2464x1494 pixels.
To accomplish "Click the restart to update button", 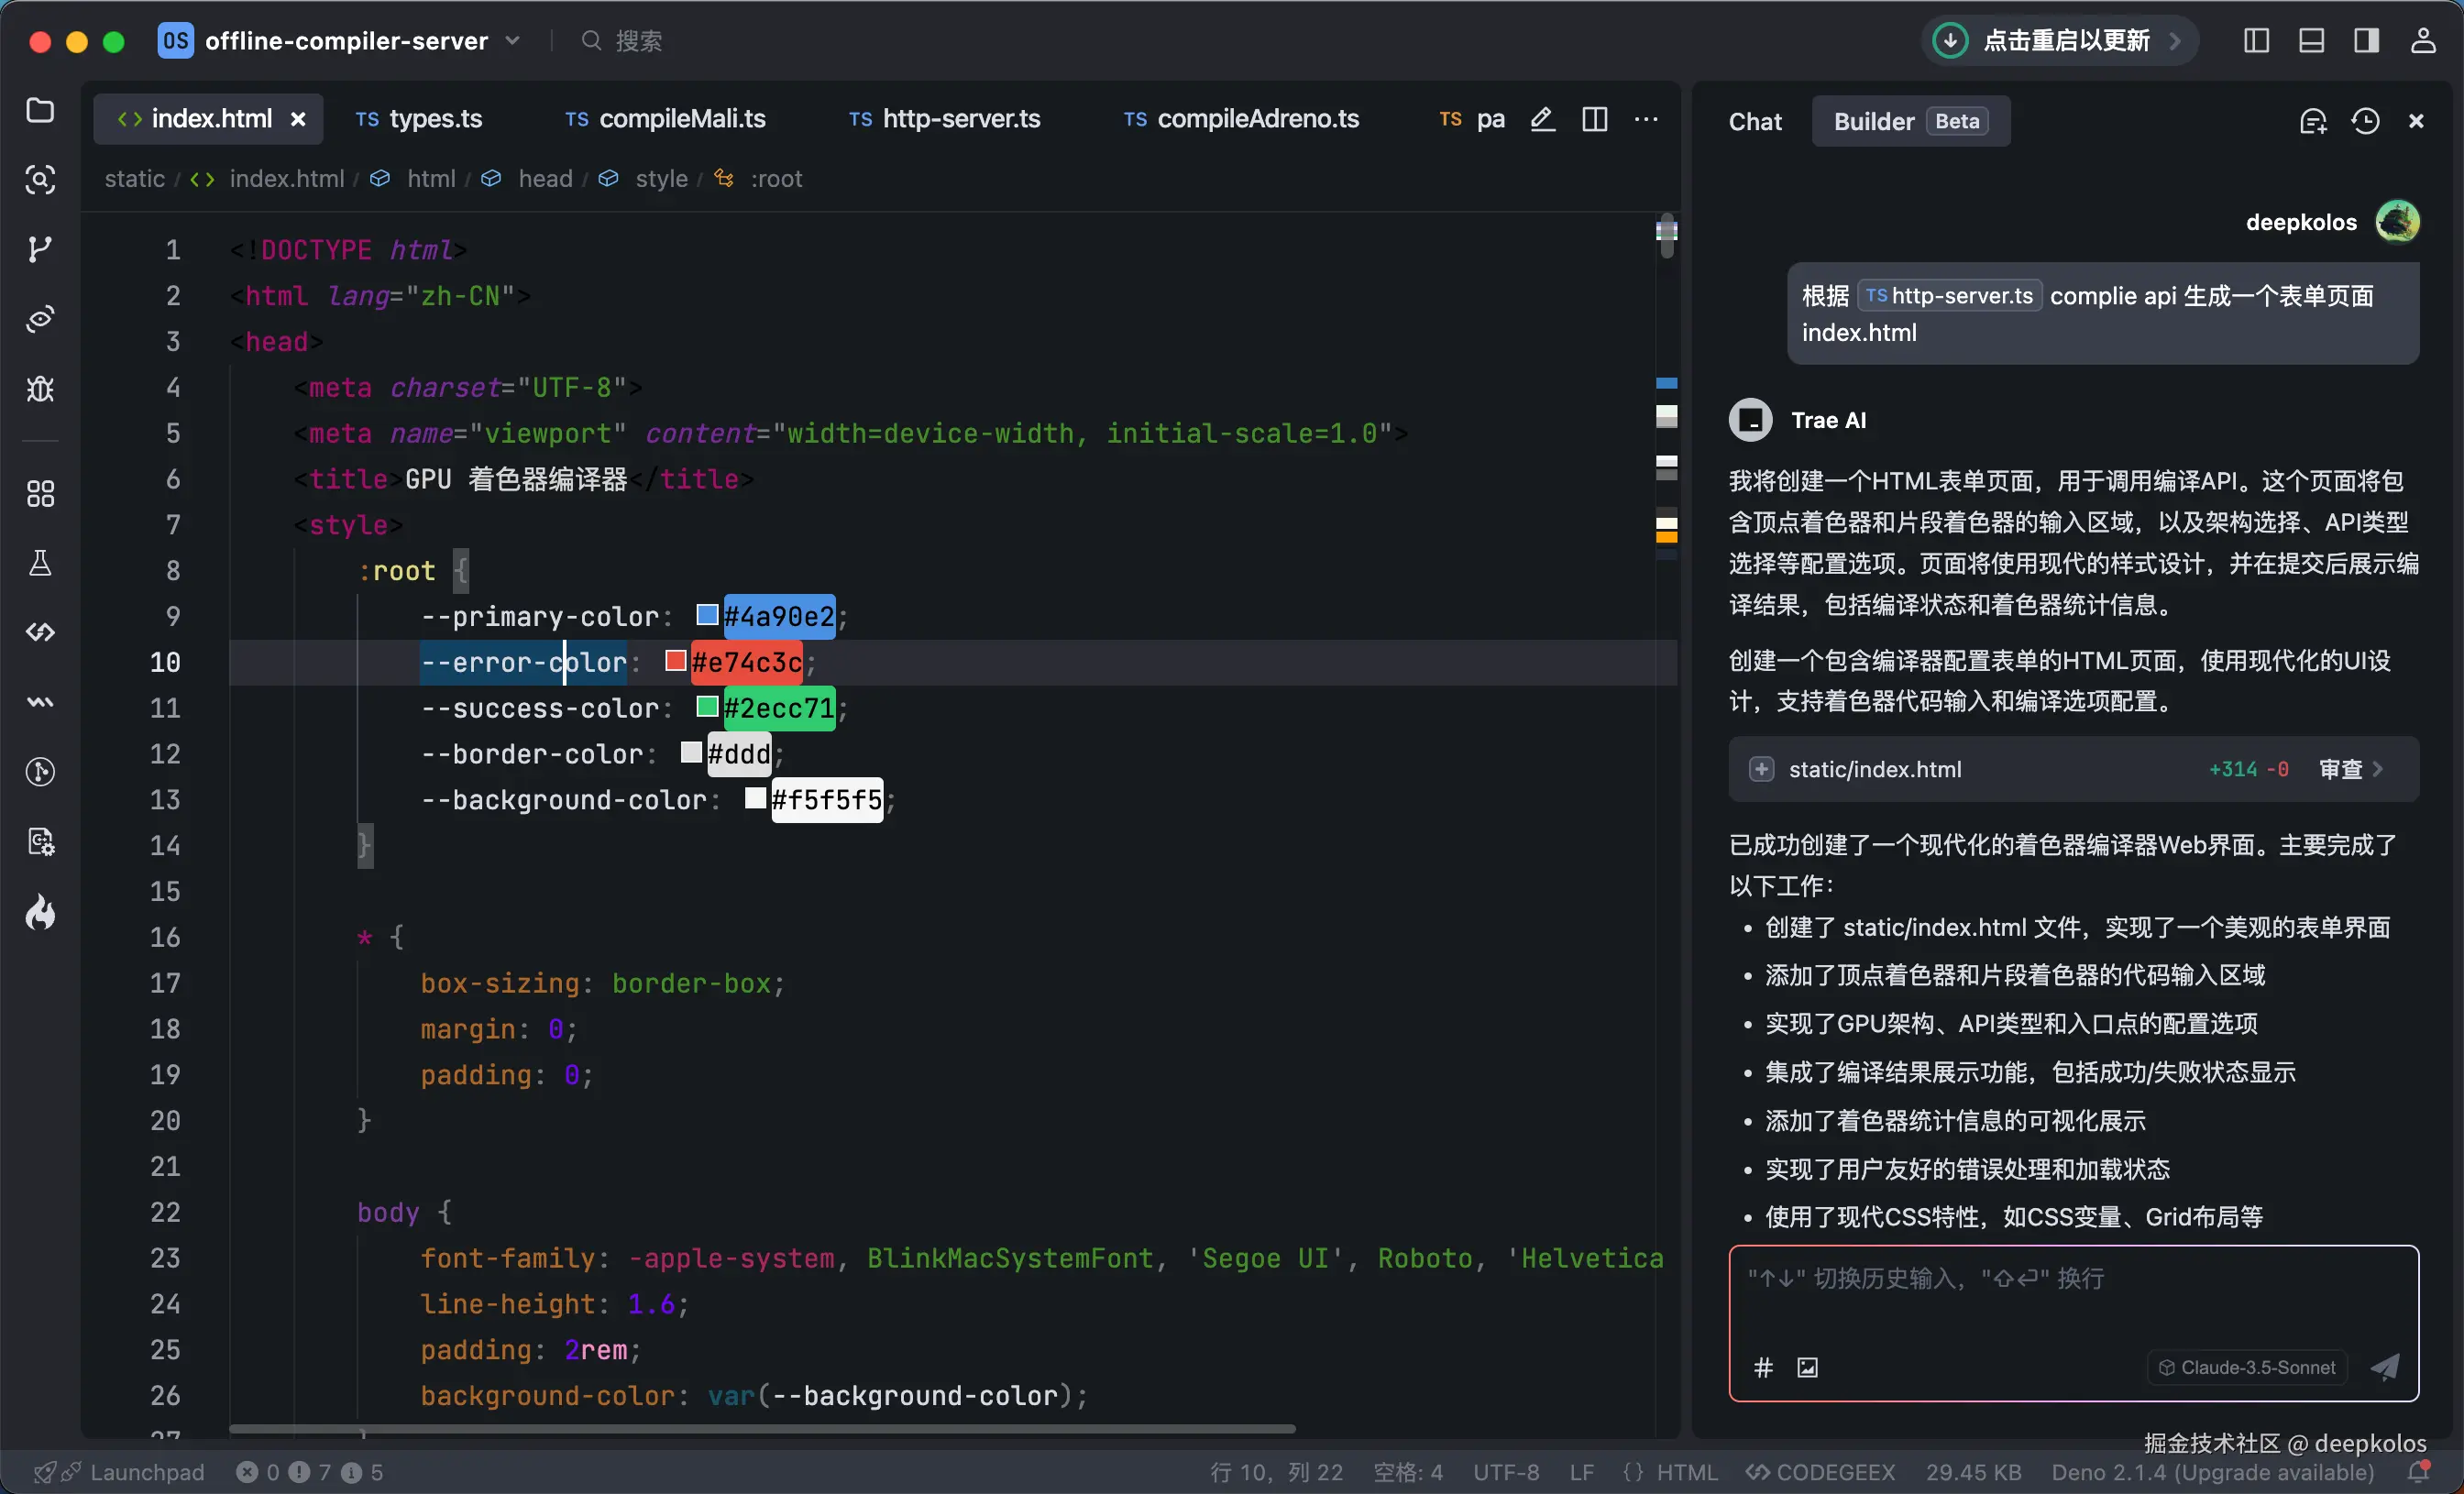I will point(2058,40).
